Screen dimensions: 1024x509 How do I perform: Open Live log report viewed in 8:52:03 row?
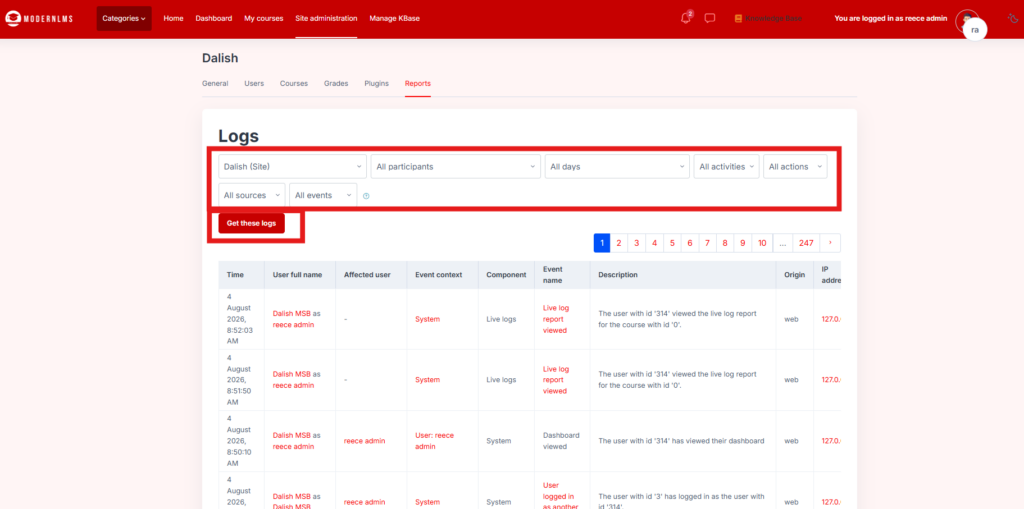556,319
